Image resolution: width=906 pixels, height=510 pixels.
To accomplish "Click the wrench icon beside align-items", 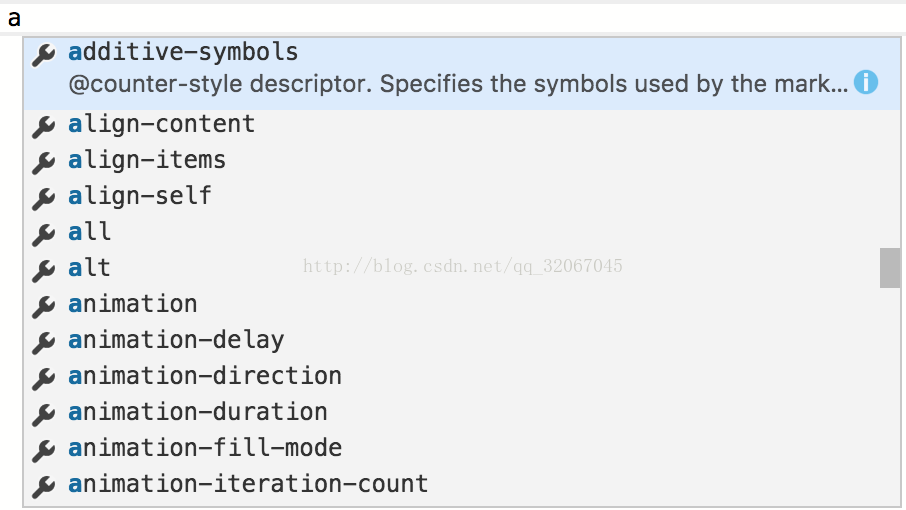I will click(x=43, y=162).
